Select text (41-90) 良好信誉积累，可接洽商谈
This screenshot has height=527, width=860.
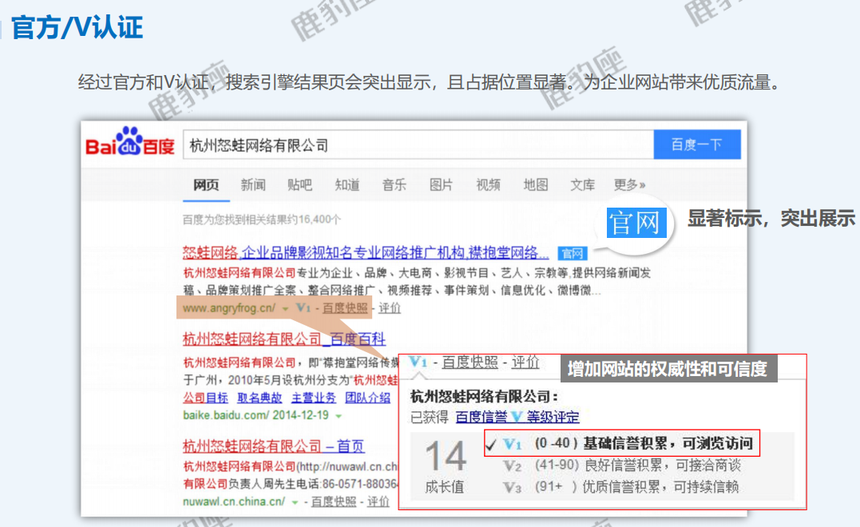click(638, 465)
